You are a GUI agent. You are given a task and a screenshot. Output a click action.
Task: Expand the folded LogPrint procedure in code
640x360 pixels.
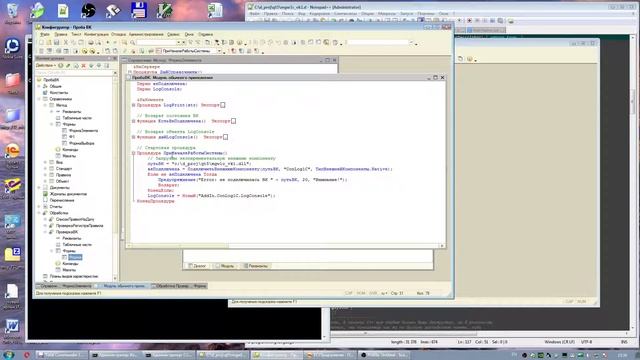point(133,105)
